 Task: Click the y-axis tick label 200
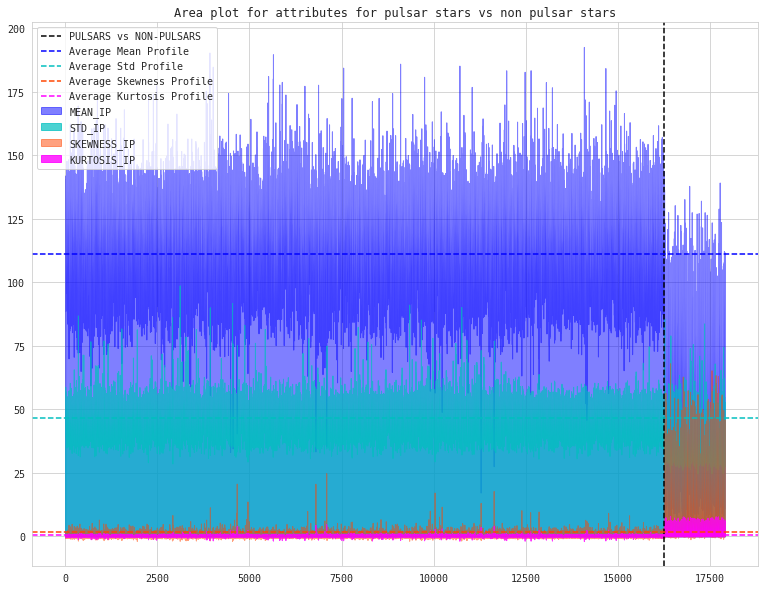click(x=17, y=30)
